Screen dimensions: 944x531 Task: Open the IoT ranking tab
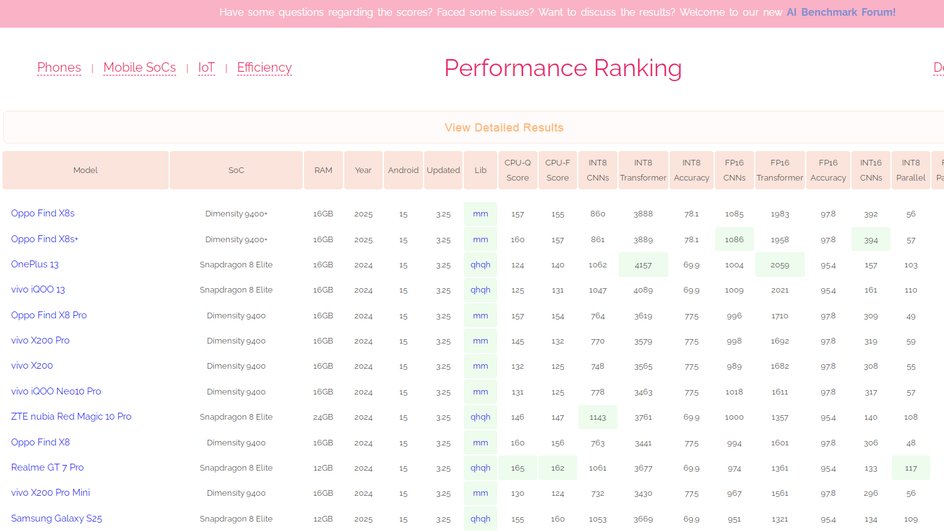click(206, 67)
